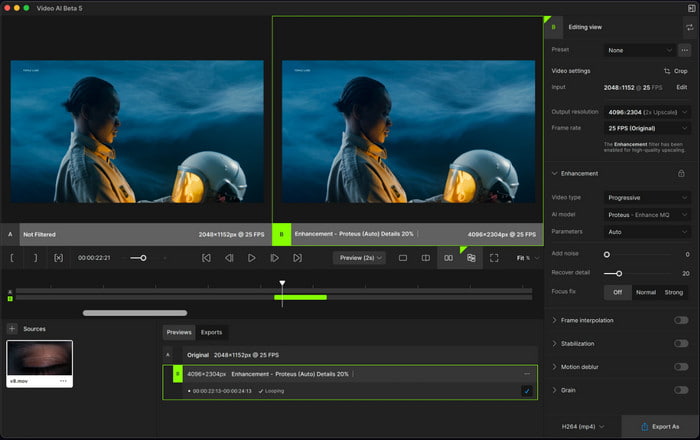
Task: Click the swap icon beside Editing view
Action: pos(690,27)
